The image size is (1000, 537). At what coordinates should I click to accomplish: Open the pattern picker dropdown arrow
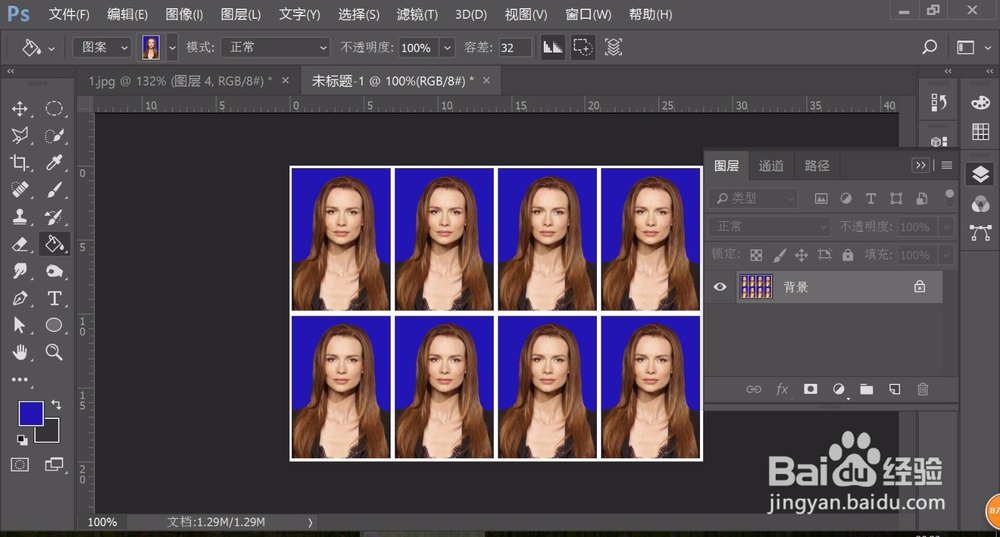point(172,48)
